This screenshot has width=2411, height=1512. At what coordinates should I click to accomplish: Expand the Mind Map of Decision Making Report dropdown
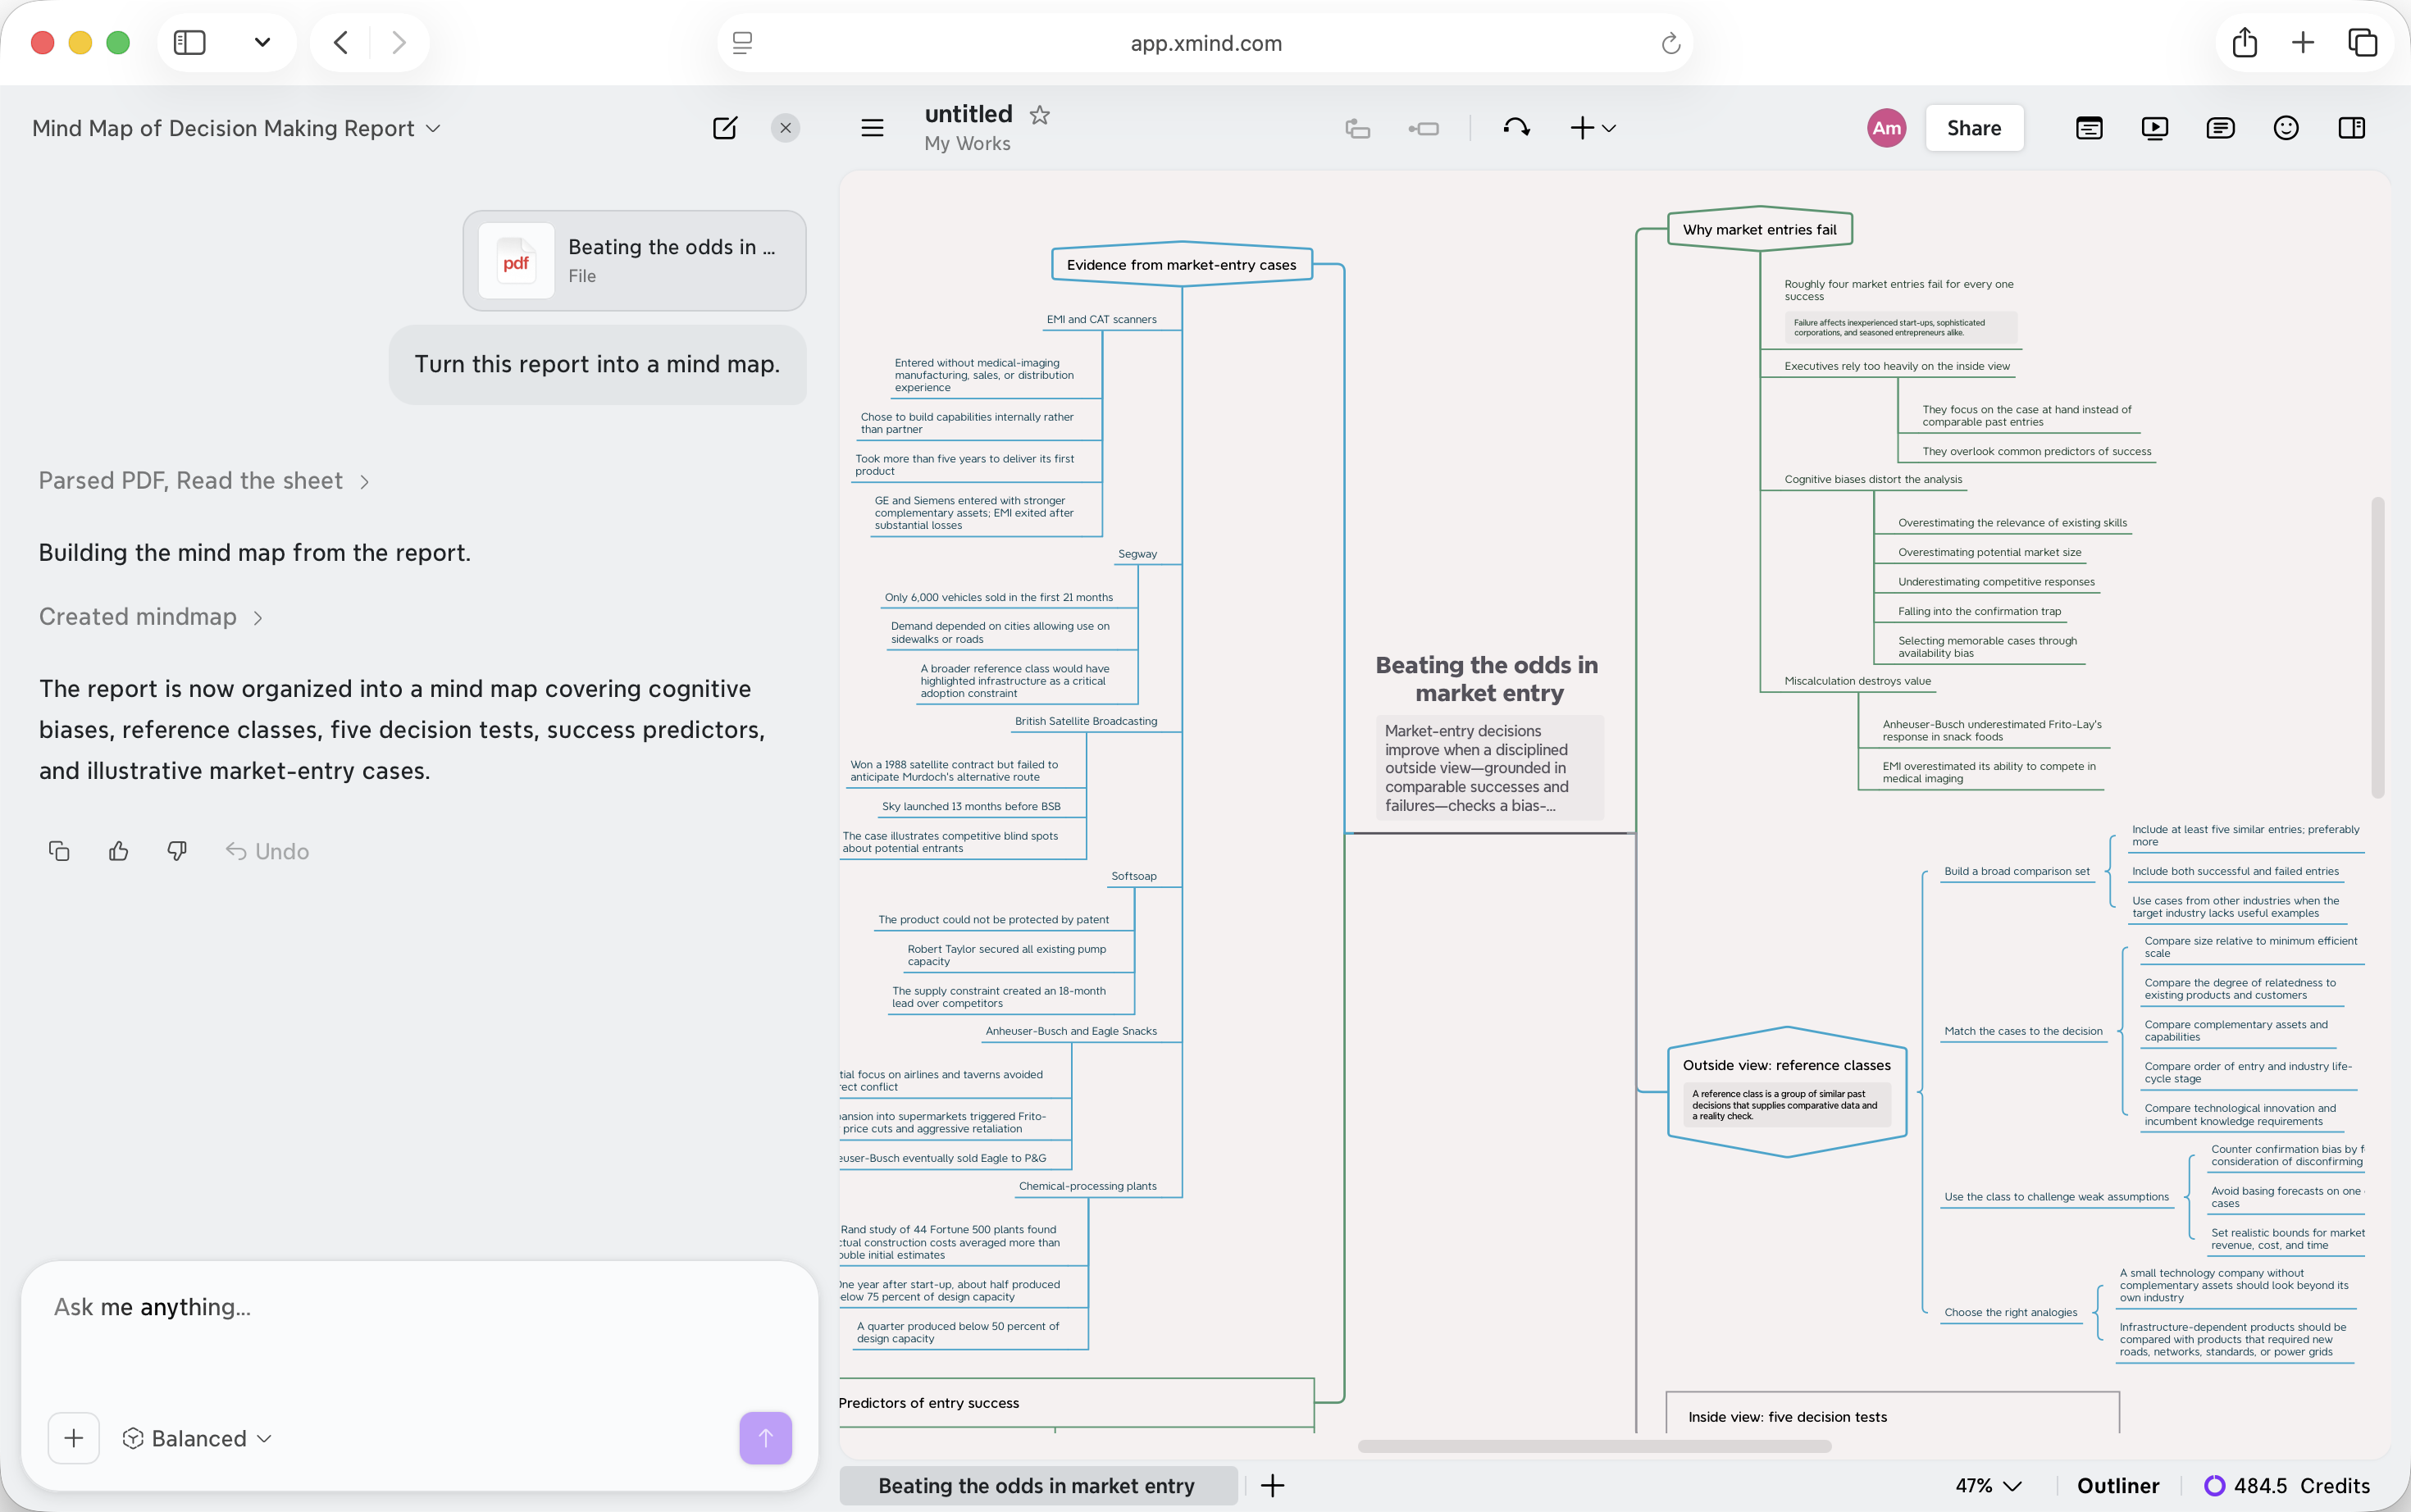pyautogui.click(x=236, y=128)
